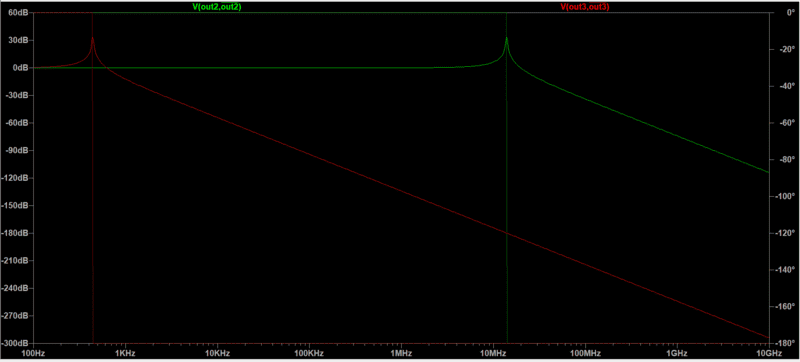The image size is (800, 362).
Task: Click the 10KHz frequency axis label
Action: [x=217, y=353]
